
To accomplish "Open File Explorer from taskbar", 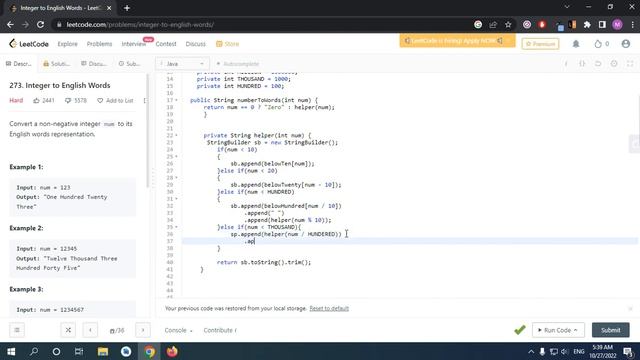I will point(102,351).
